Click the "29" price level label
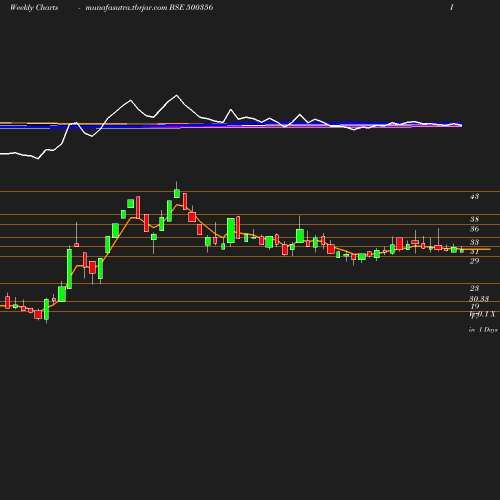The width and height of the screenshot is (500, 500). tap(474, 261)
